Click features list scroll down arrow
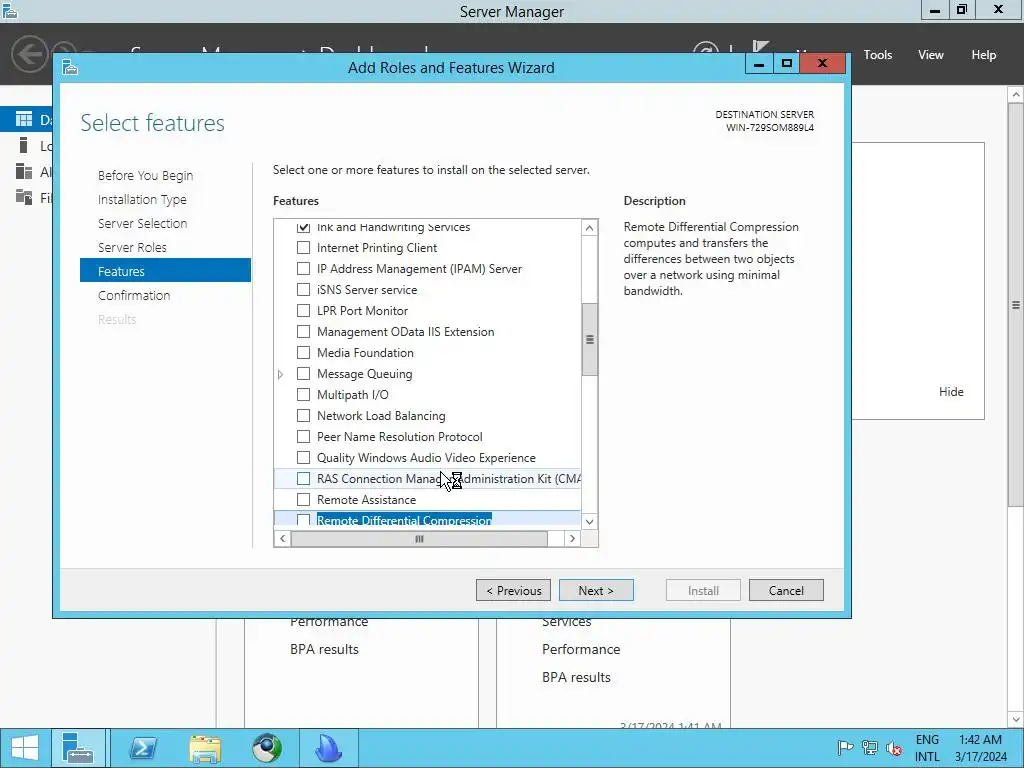 [x=589, y=521]
